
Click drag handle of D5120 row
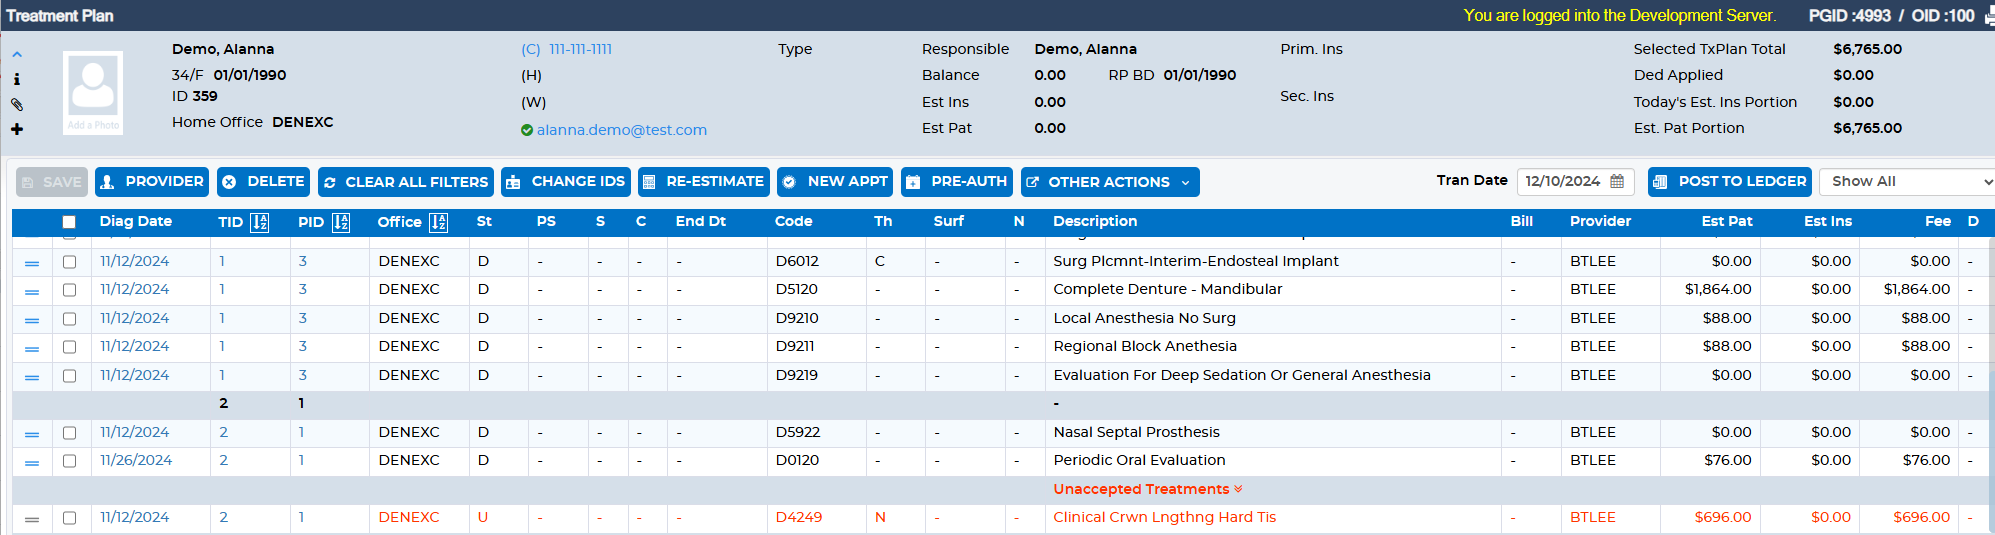tap(32, 291)
